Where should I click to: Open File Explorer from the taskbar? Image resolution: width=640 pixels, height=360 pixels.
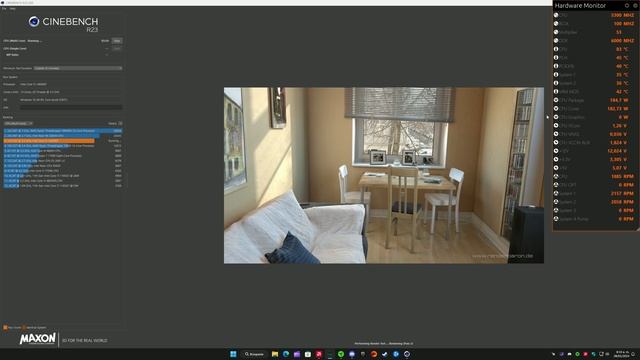click(x=275, y=354)
